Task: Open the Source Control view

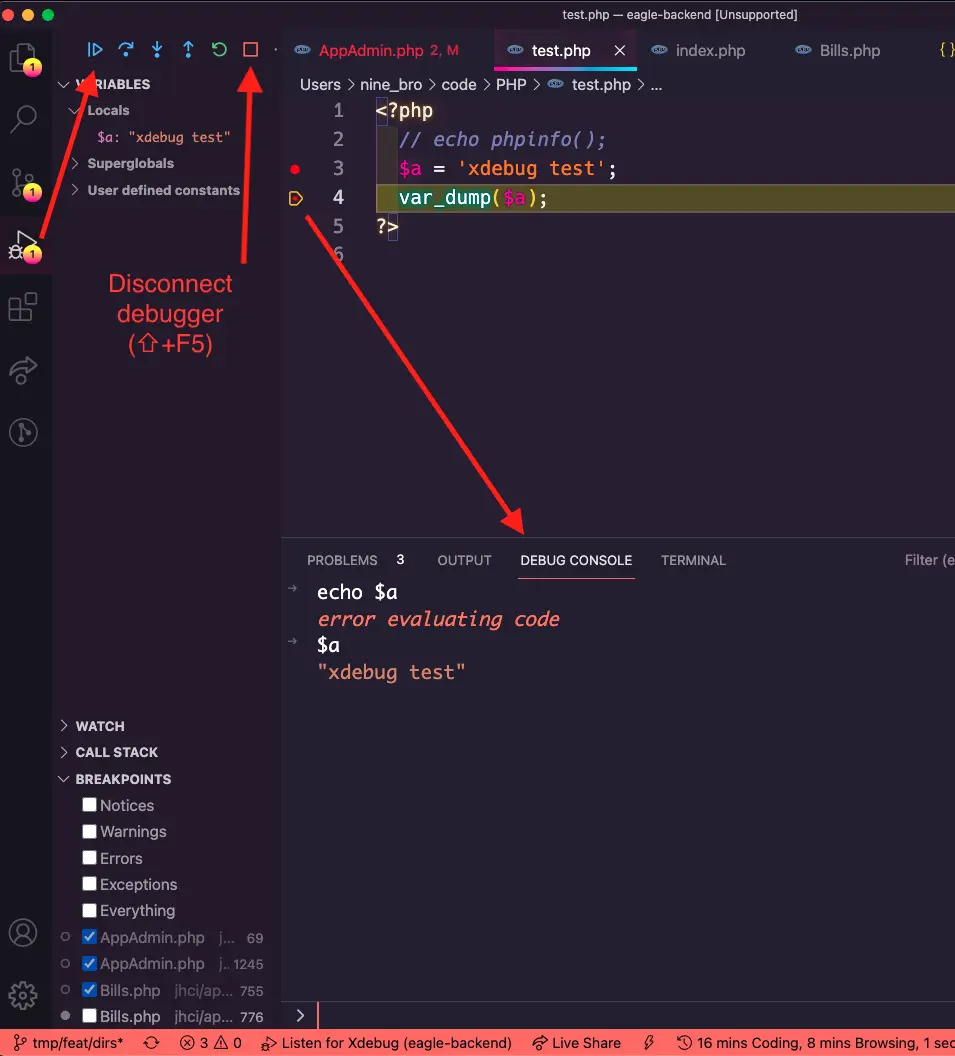Action: [x=24, y=183]
